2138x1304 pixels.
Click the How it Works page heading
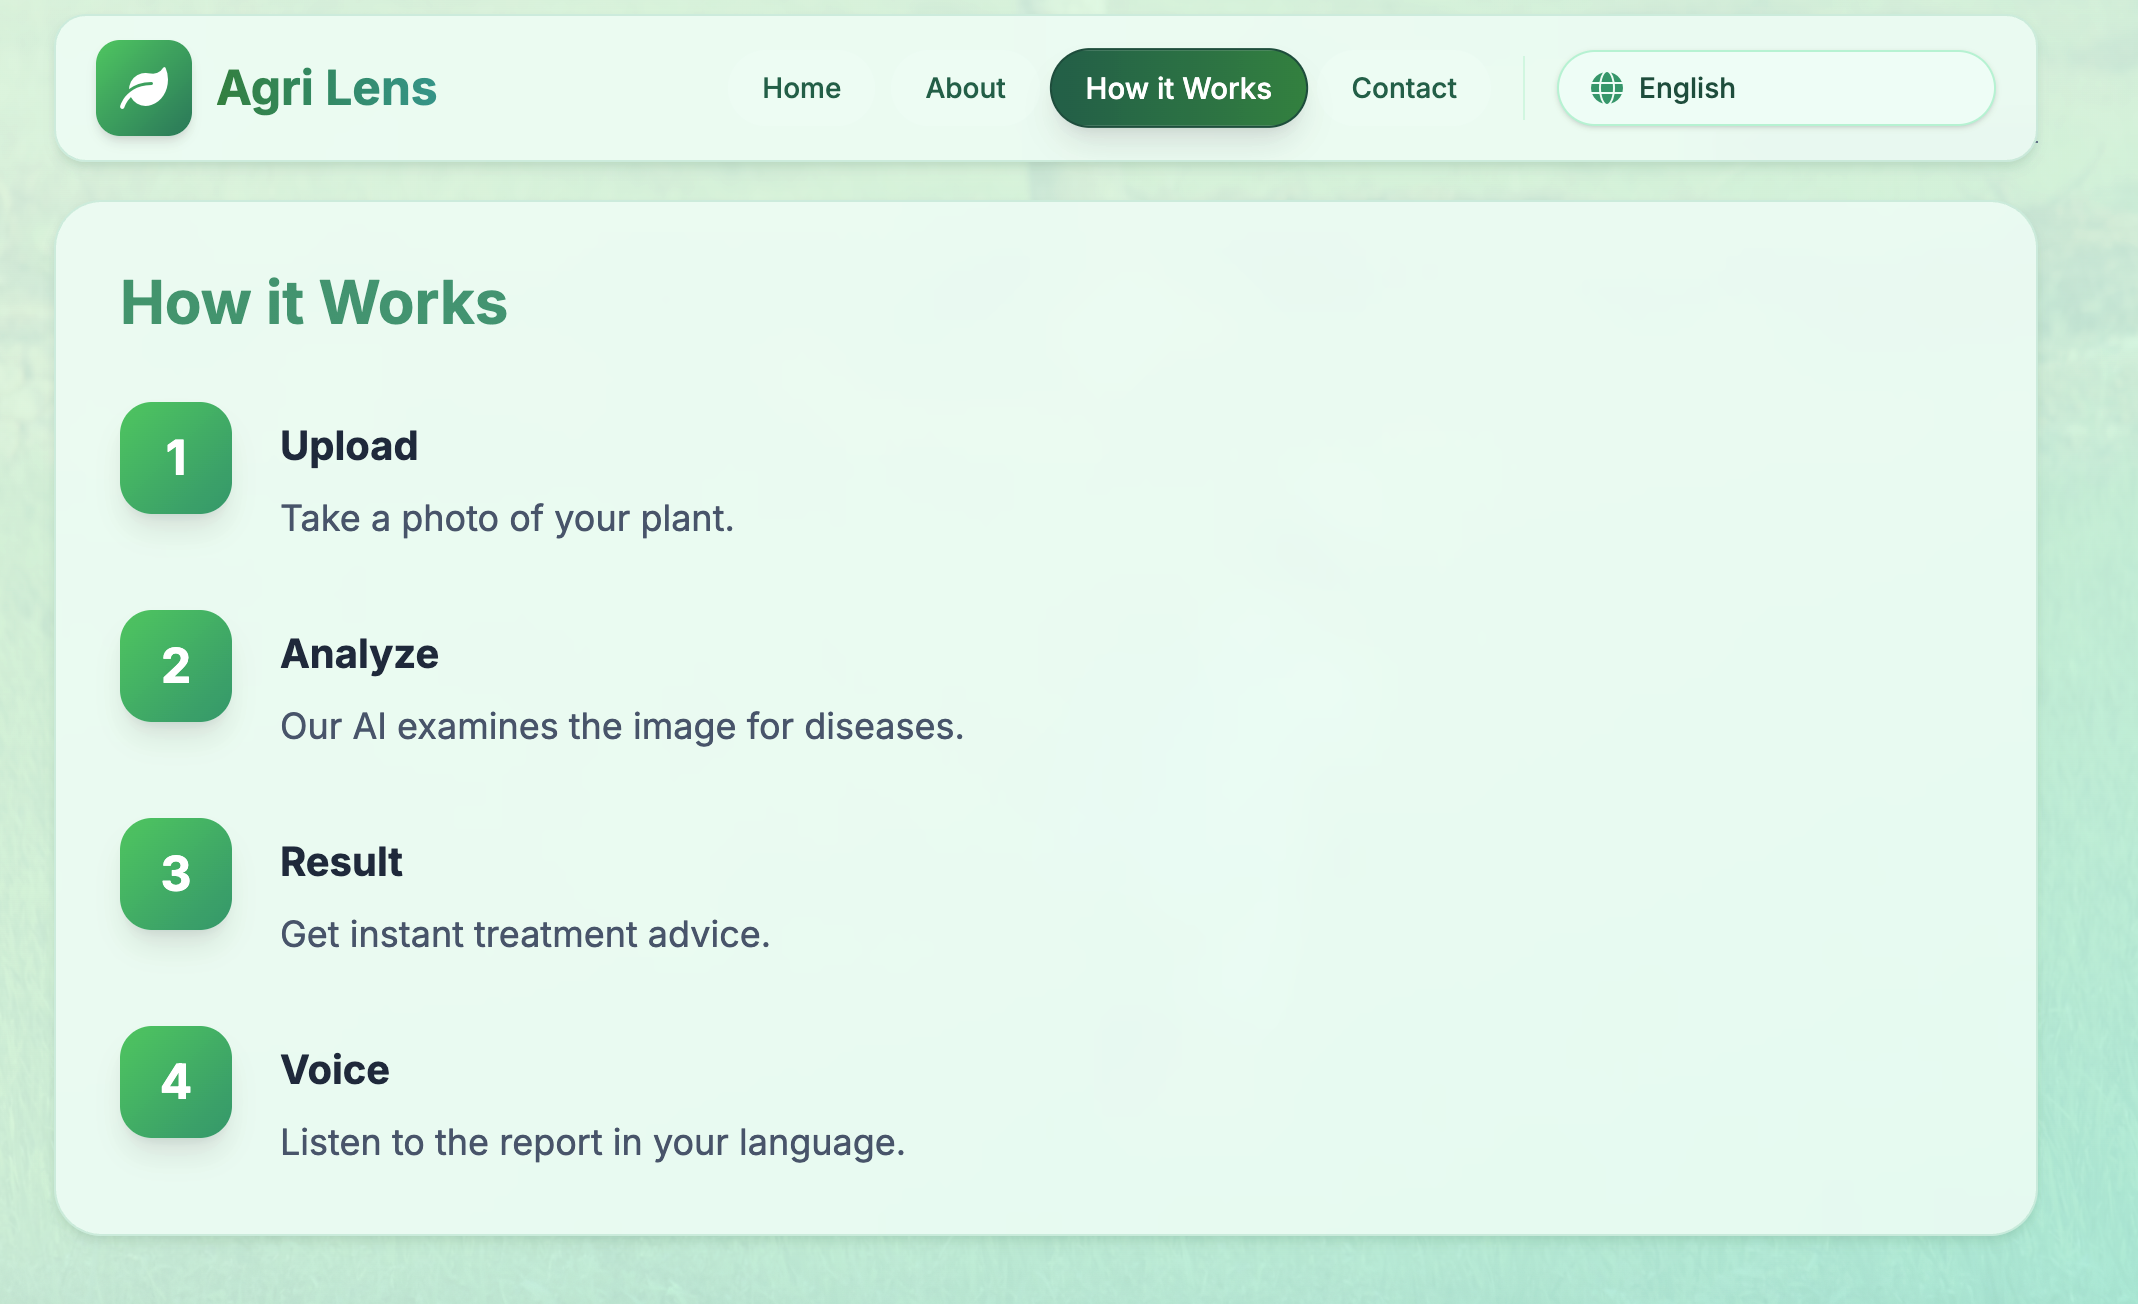(x=314, y=302)
